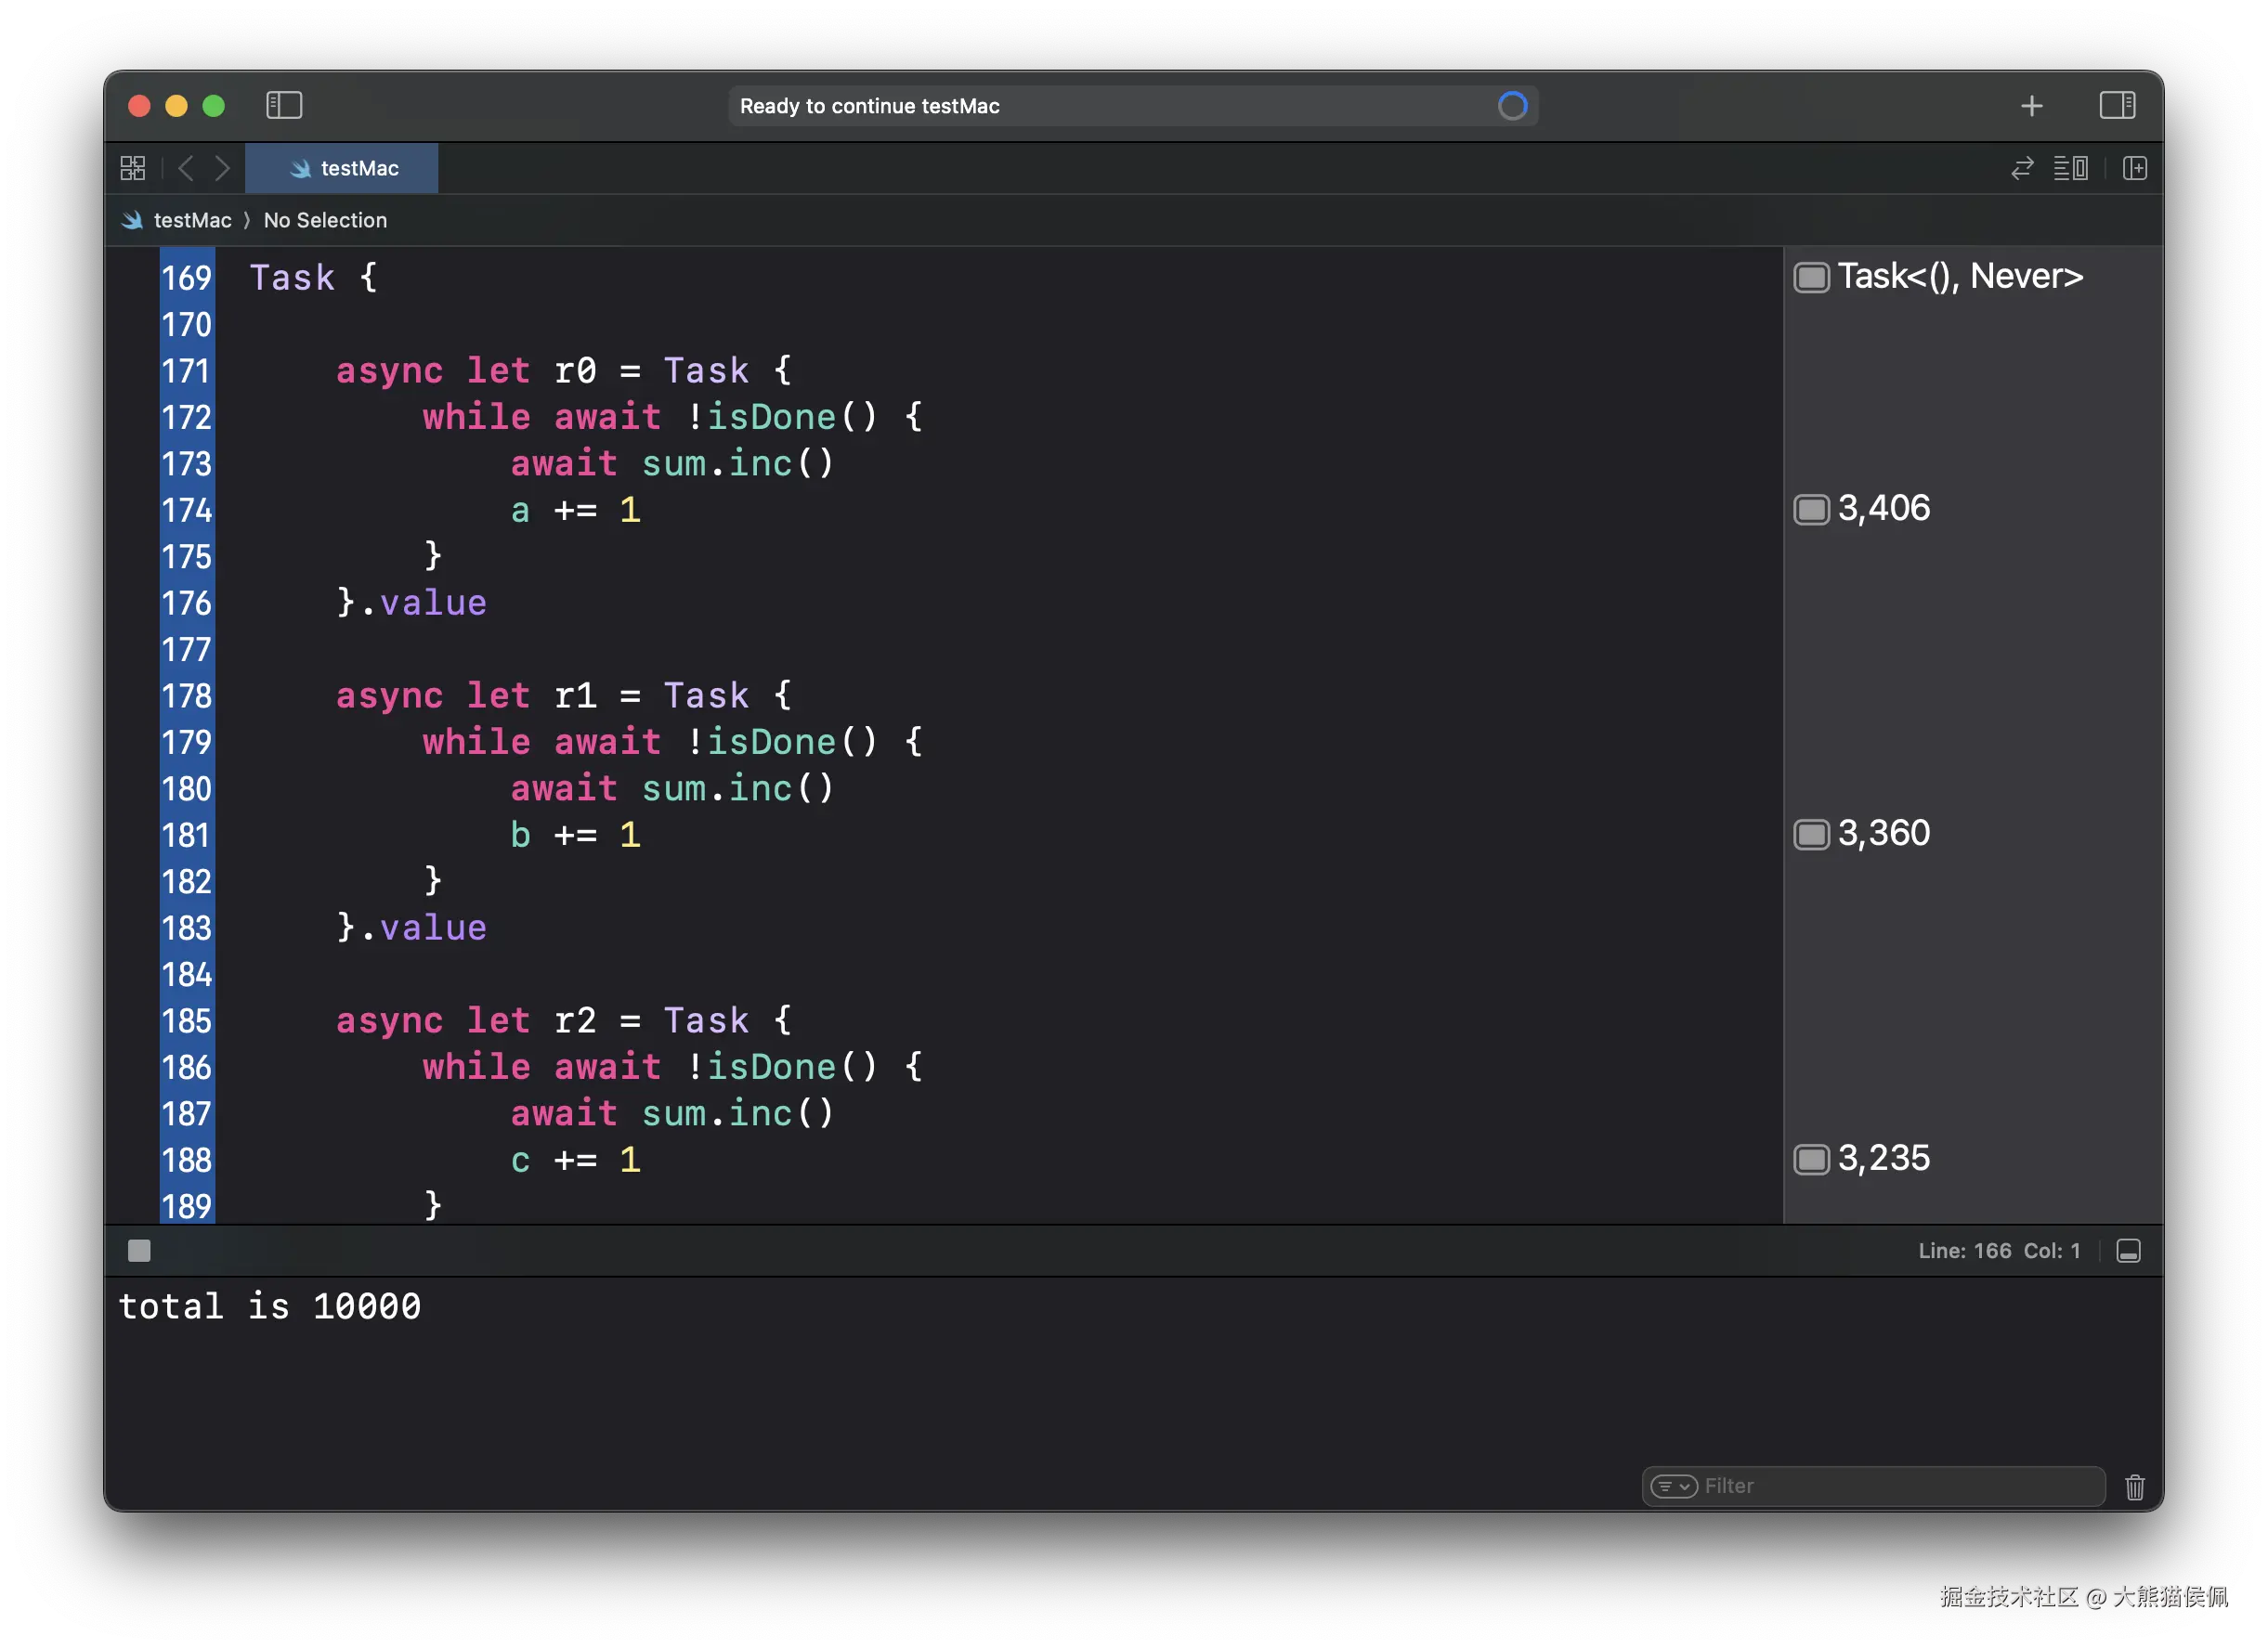Hide the debug console area
The width and height of the screenshot is (2268, 1649).
coord(2128,1250)
